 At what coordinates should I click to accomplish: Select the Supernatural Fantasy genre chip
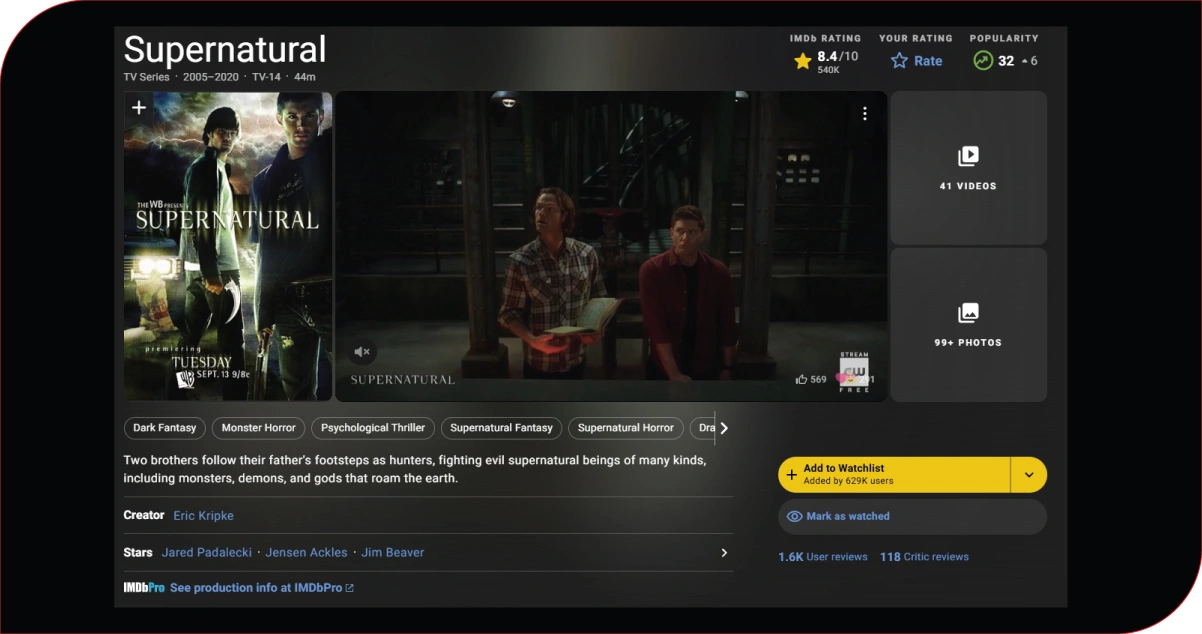501,428
